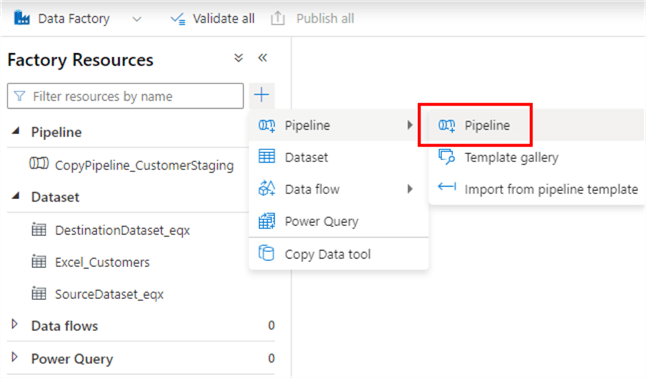Open Data flow submenu arrow
This screenshot has height=378, width=646.
[x=410, y=189]
